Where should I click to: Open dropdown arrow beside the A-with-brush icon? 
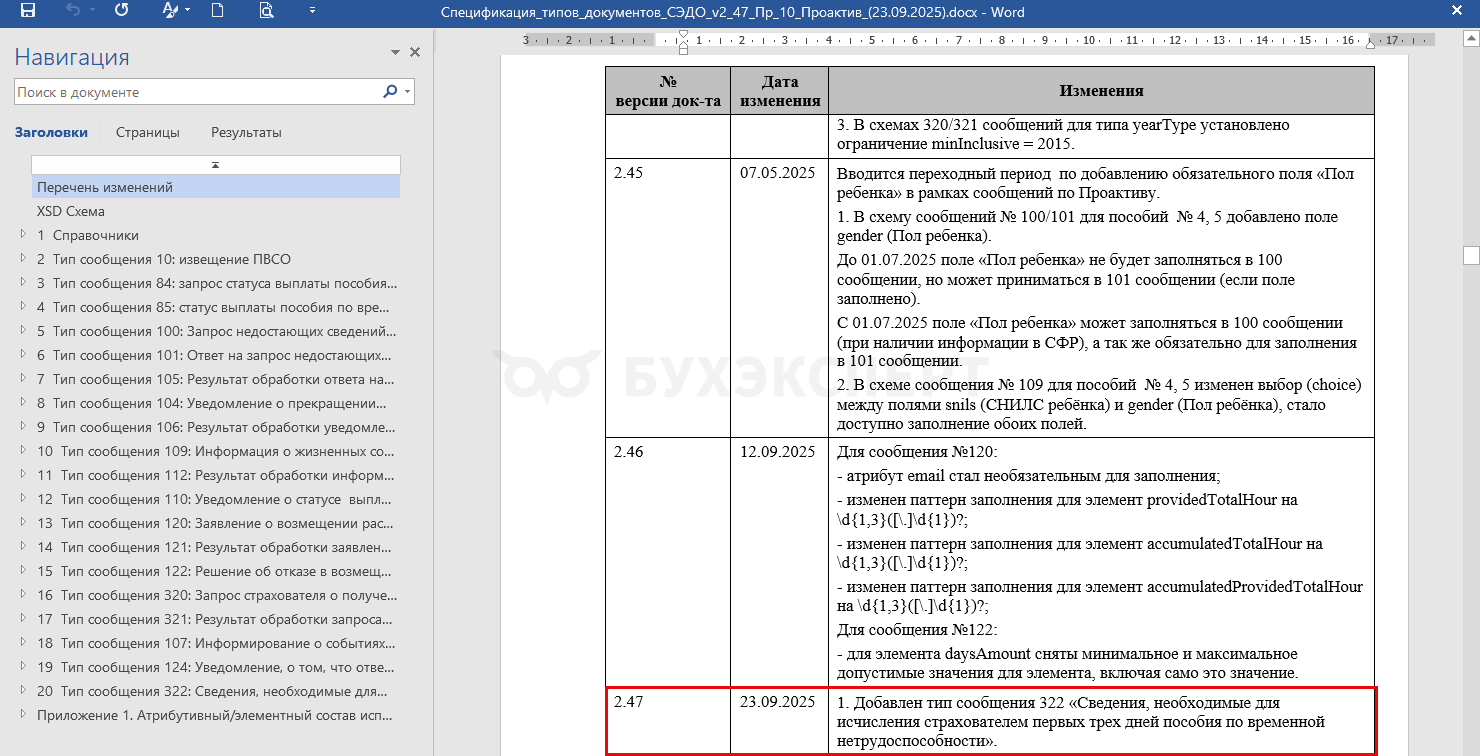click(186, 11)
